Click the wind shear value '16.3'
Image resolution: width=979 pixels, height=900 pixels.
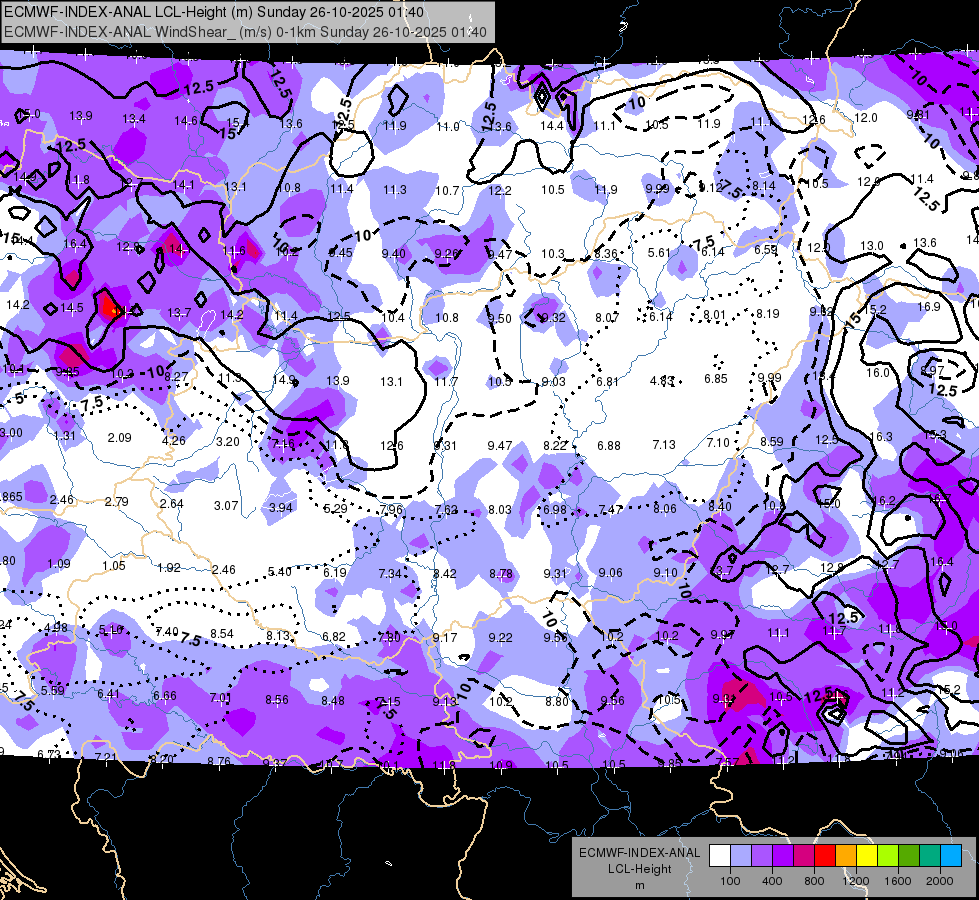(880, 437)
